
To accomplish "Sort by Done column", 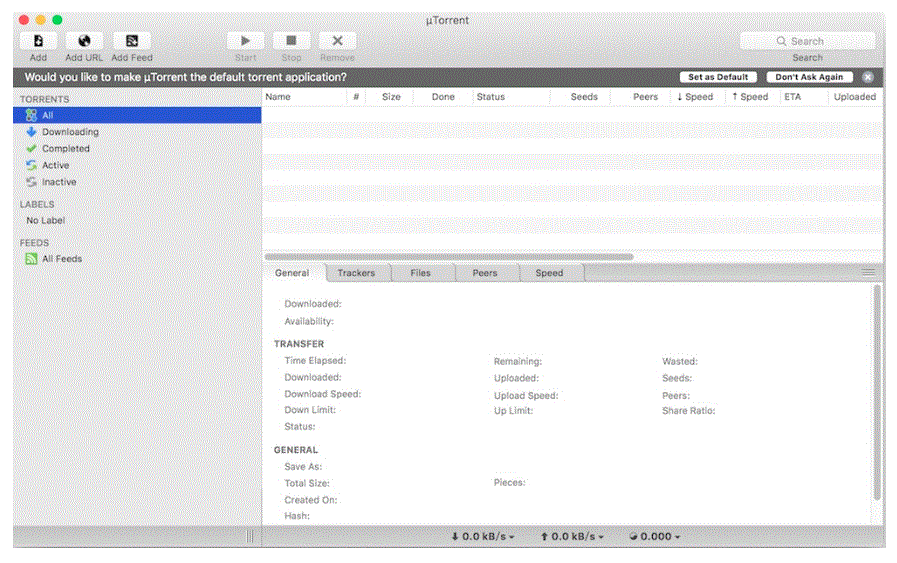I will (x=443, y=97).
